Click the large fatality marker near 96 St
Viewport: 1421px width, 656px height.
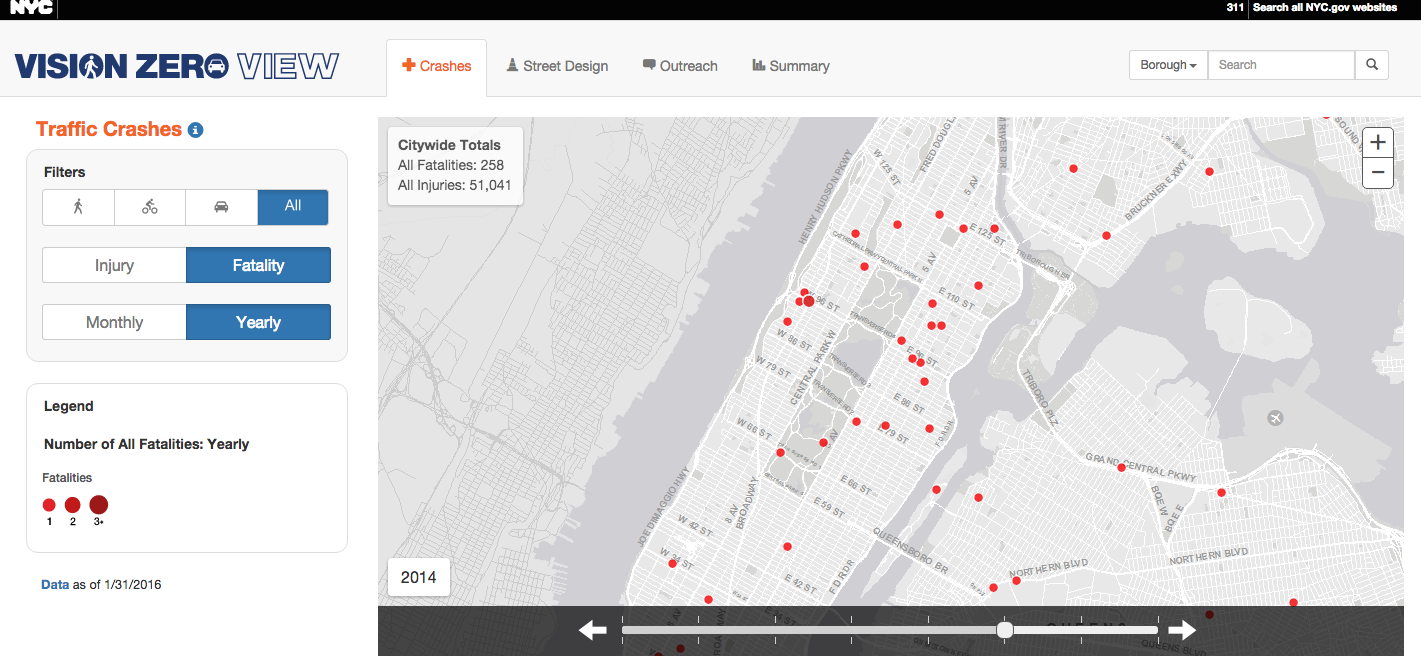(808, 301)
